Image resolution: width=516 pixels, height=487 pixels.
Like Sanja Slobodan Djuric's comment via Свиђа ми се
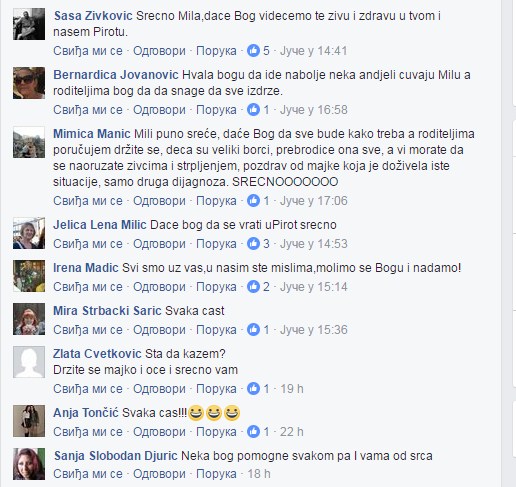pyautogui.click(x=88, y=474)
